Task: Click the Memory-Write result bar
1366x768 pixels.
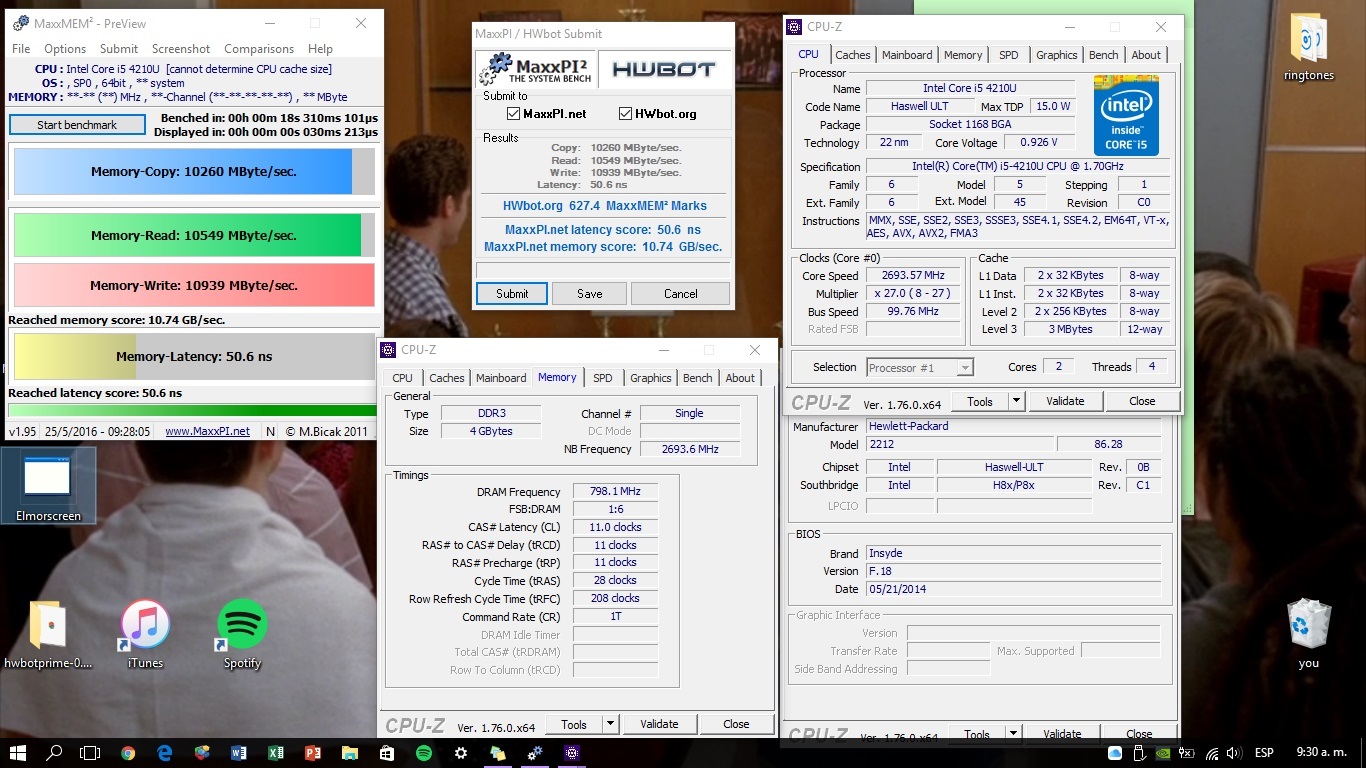Action: [x=194, y=285]
